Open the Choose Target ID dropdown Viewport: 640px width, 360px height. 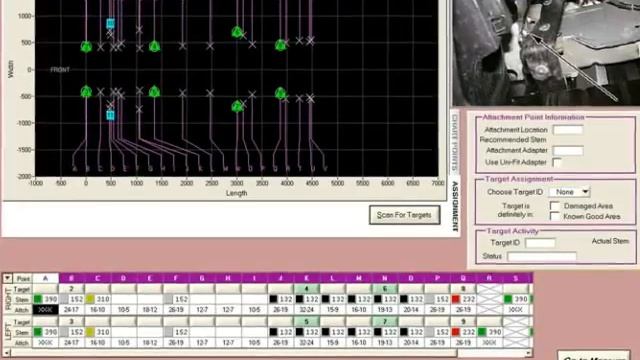[x=585, y=191]
